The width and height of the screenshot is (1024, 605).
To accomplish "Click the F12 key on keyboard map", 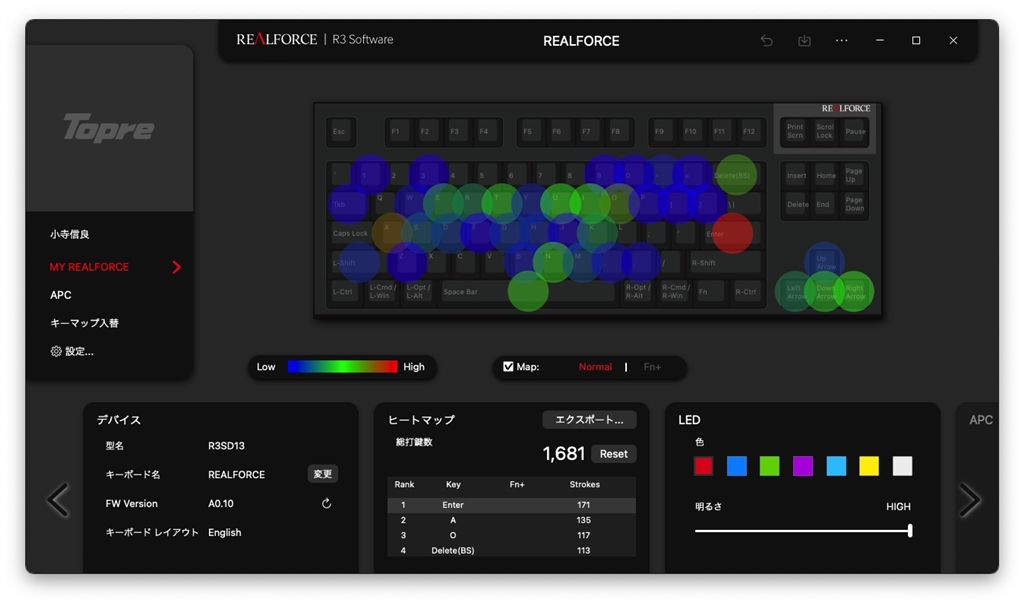I will [749, 131].
